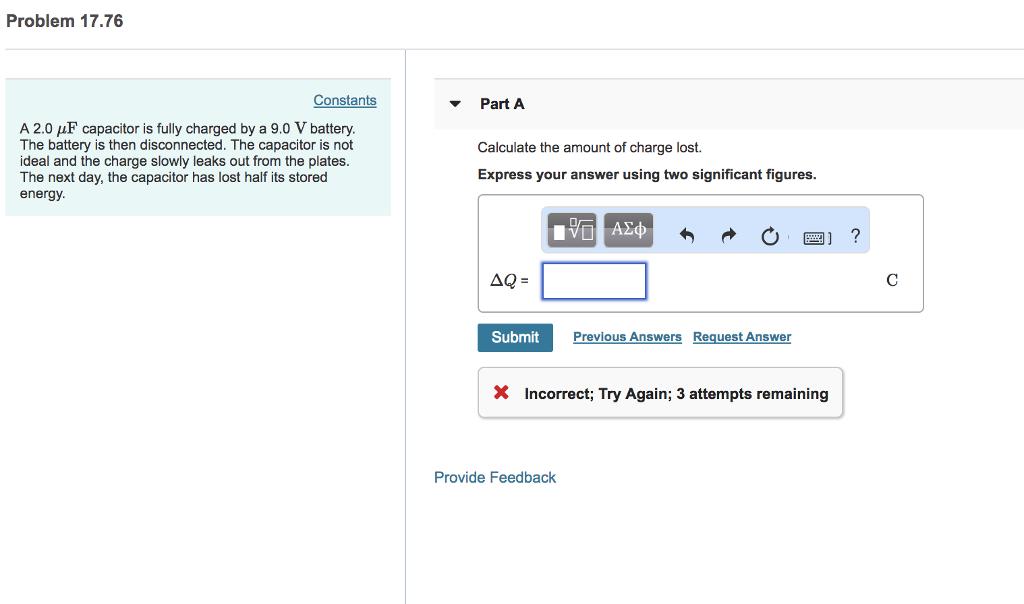Image resolution: width=1024 pixels, height=604 pixels.
Task: Open the Constants link
Action: 345,101
